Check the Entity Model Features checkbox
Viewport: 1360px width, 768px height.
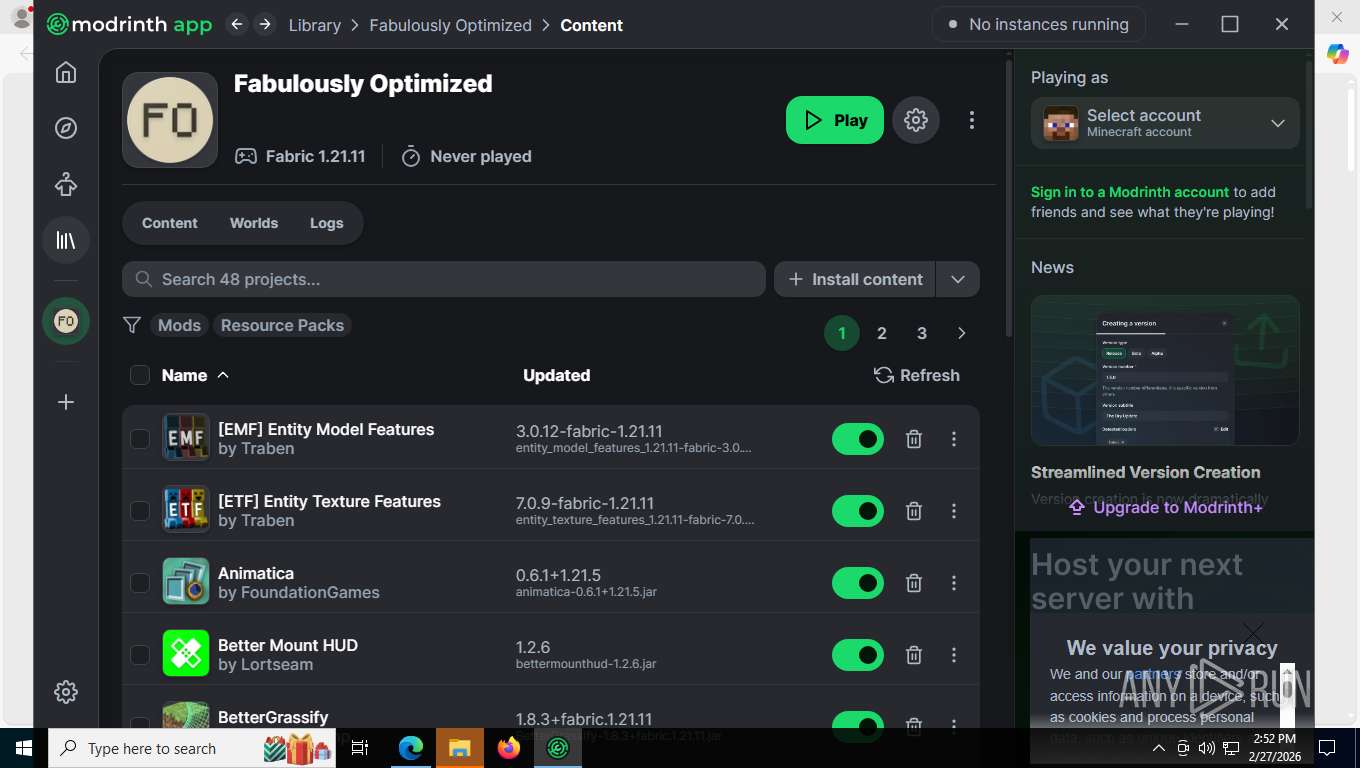click(x=140, y=439)
